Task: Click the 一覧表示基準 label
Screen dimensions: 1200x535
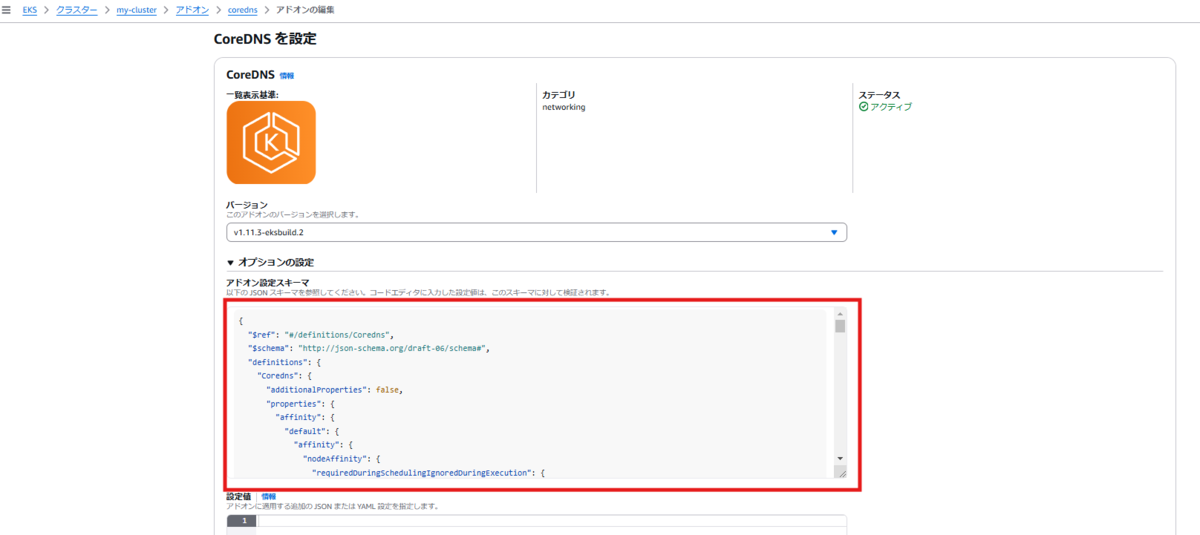Action: (252, 95)
